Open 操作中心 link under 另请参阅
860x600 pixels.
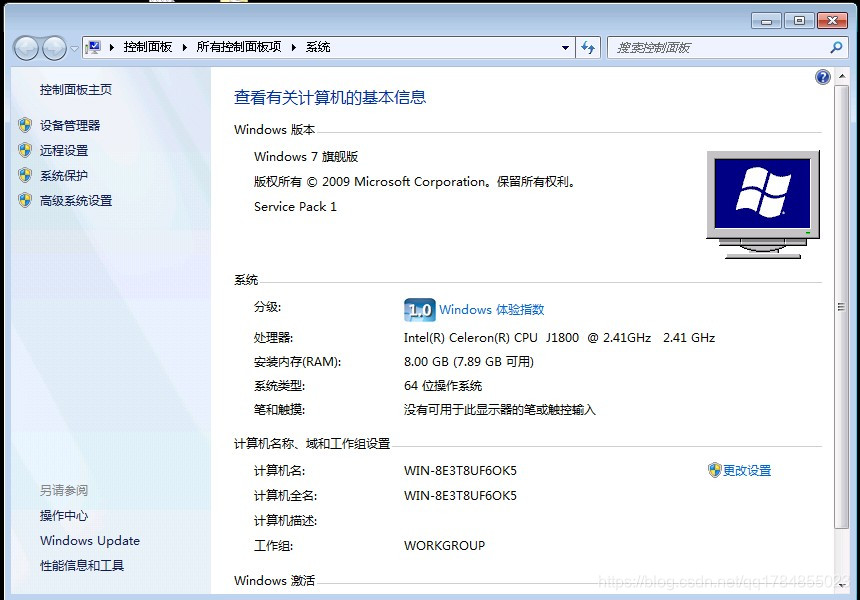pyautogui.click(x=64, y=516)
